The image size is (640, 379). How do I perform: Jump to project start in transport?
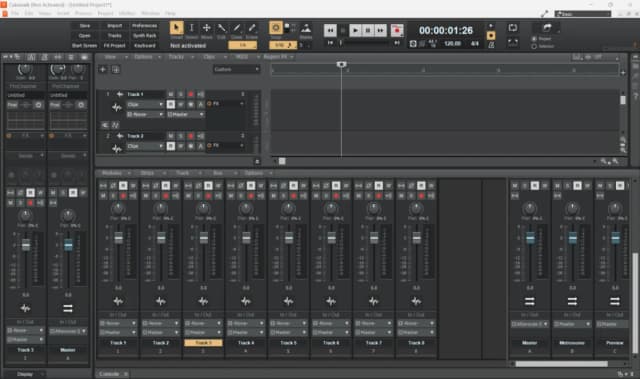tap(330, 42)
